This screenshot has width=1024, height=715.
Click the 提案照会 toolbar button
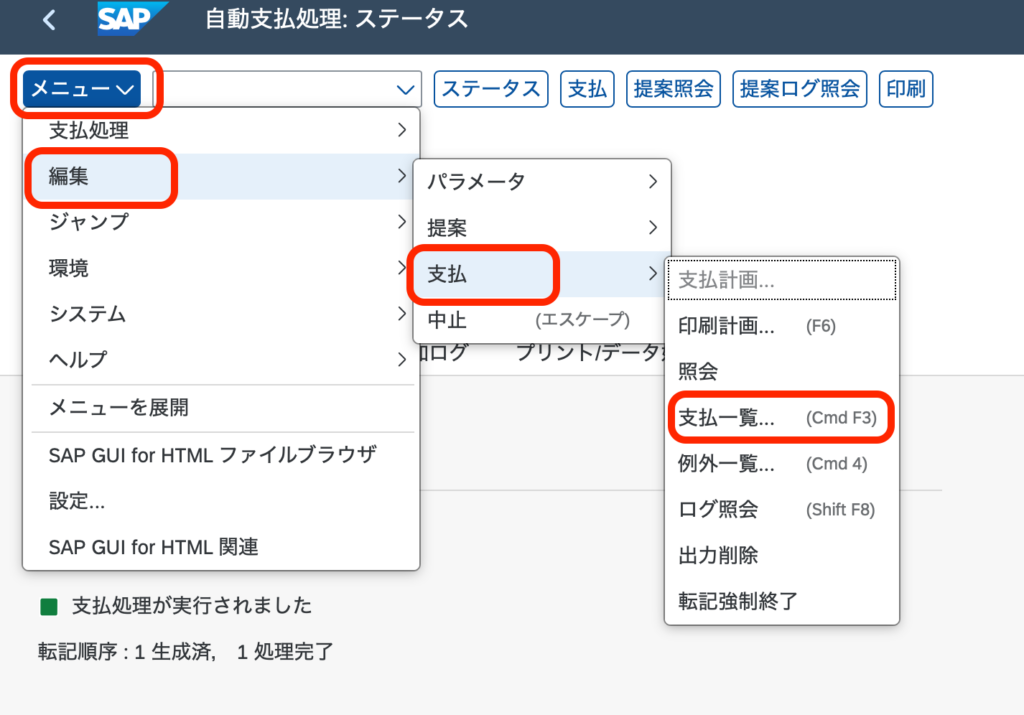point(673,88)
